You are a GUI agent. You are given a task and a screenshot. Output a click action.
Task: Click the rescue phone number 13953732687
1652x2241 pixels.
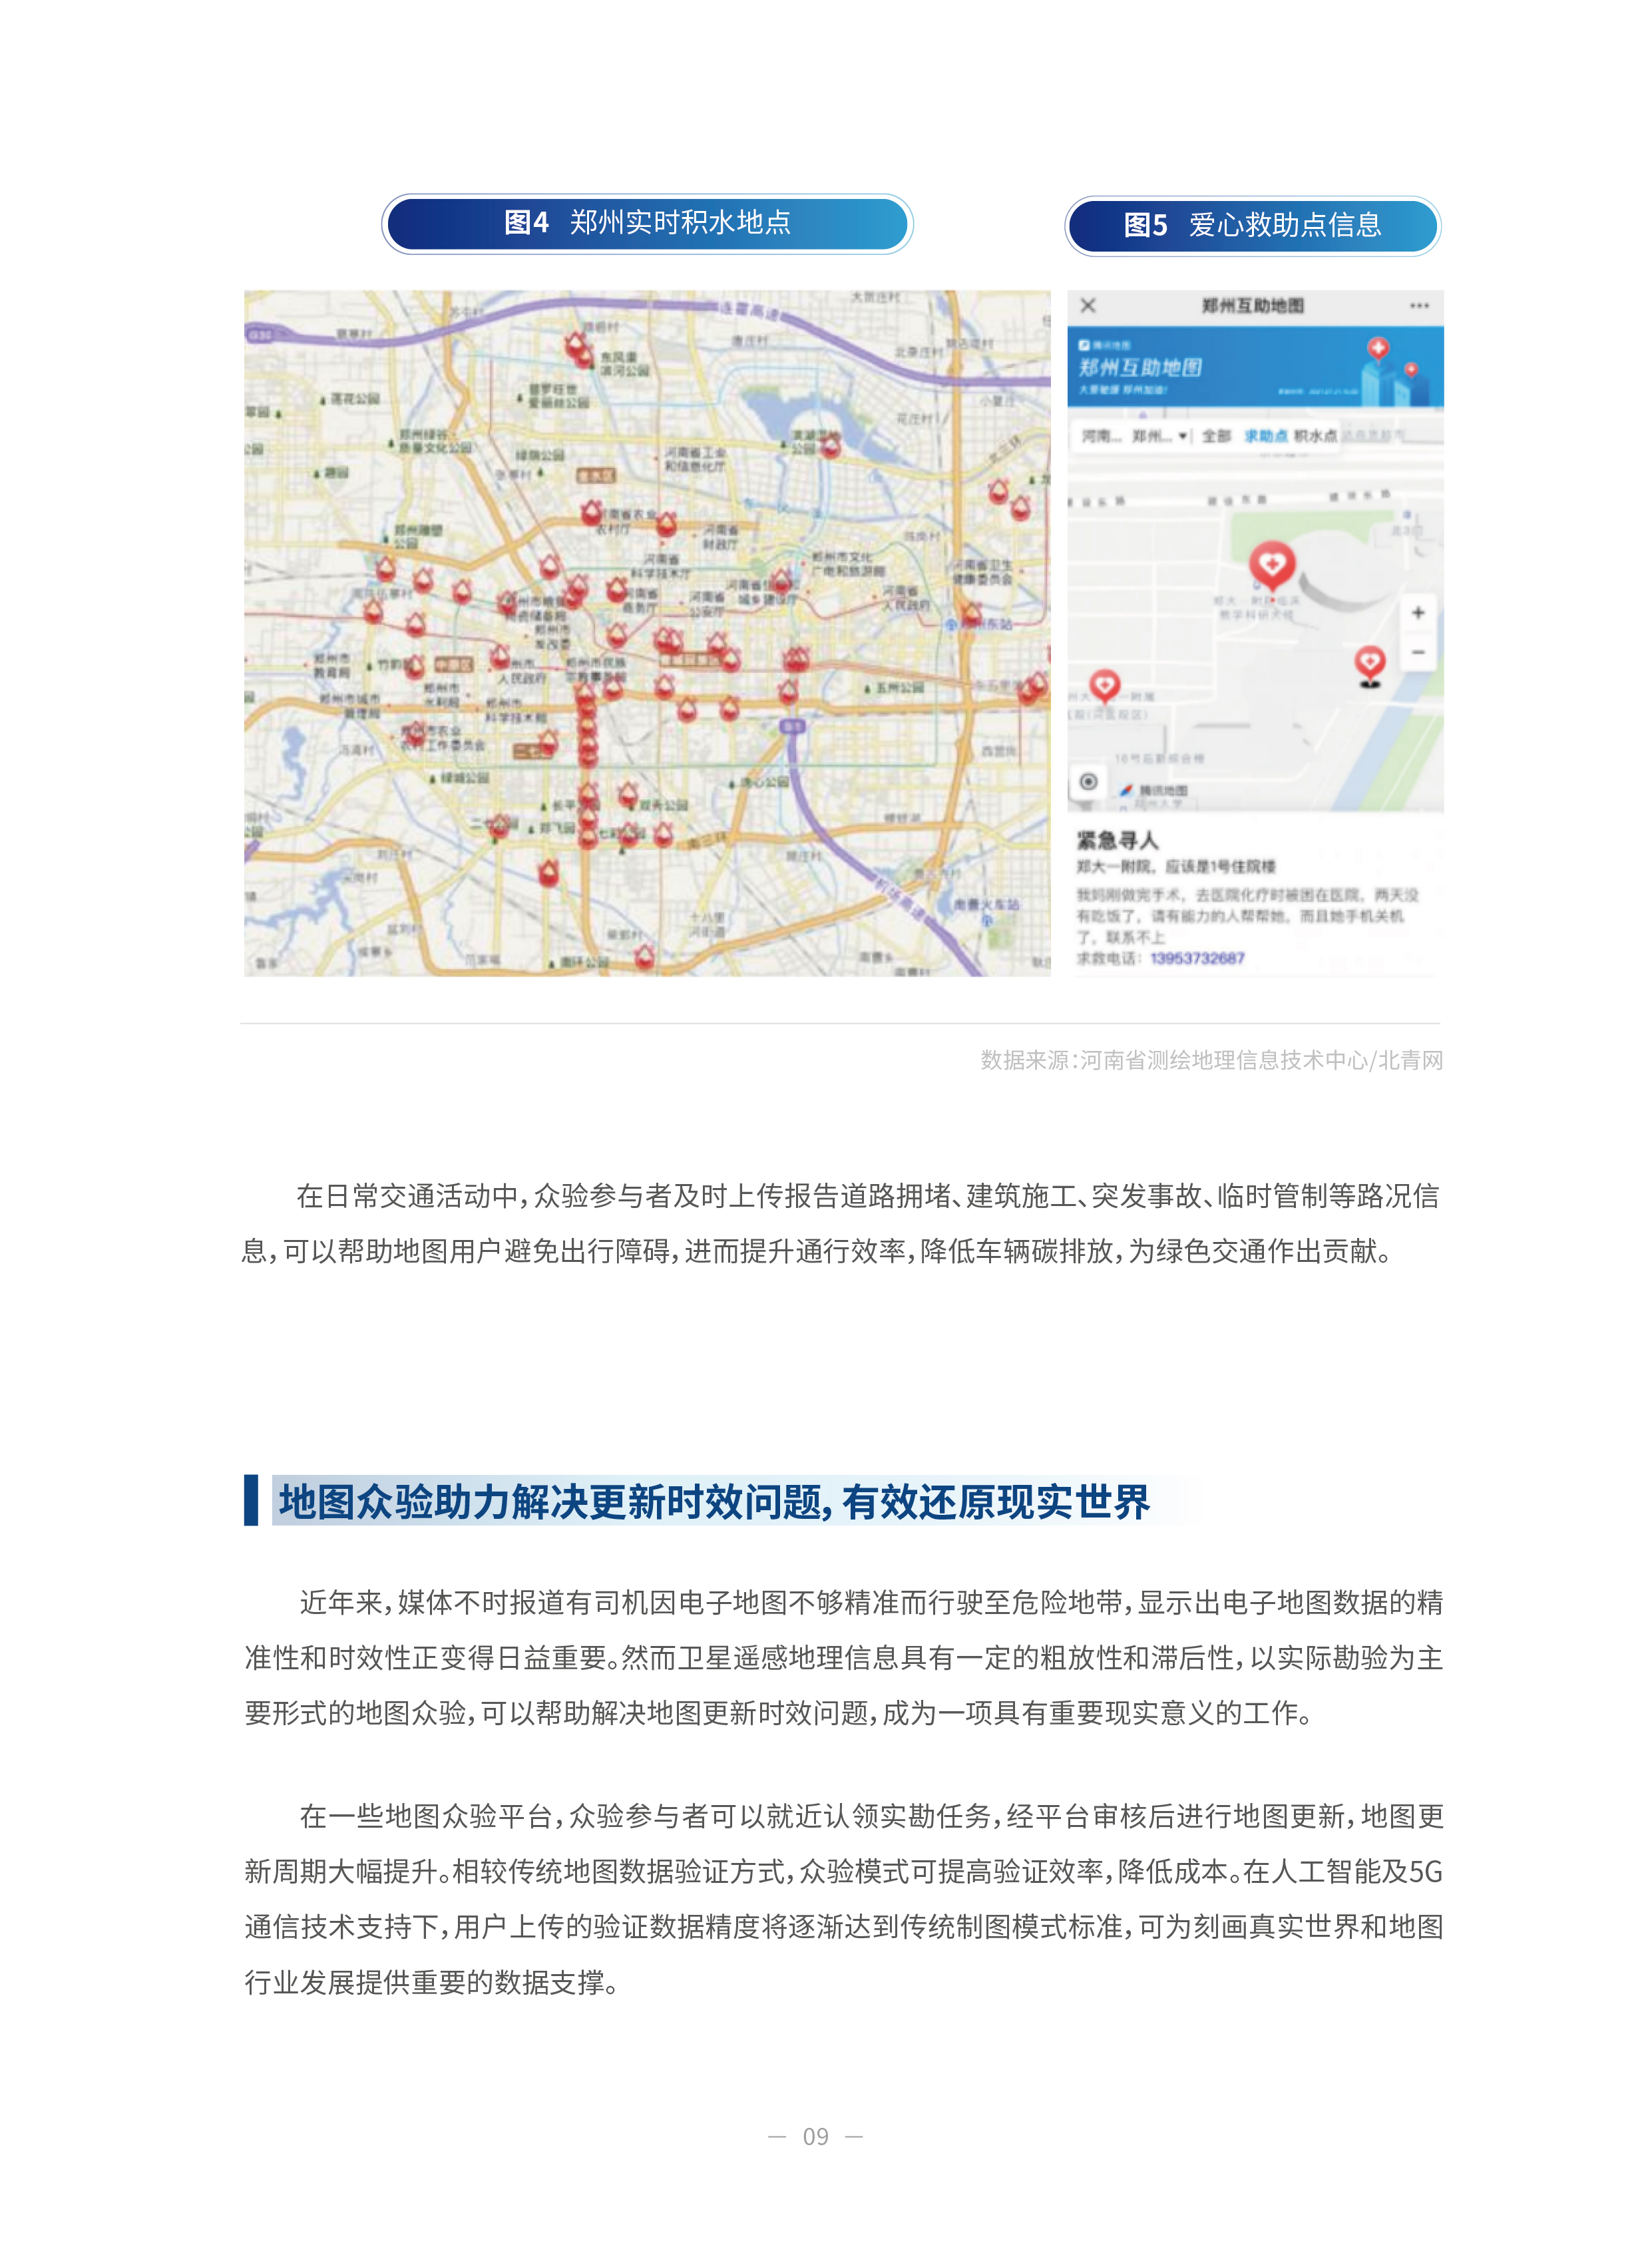pyautogui.click(x=1197, y=958)
